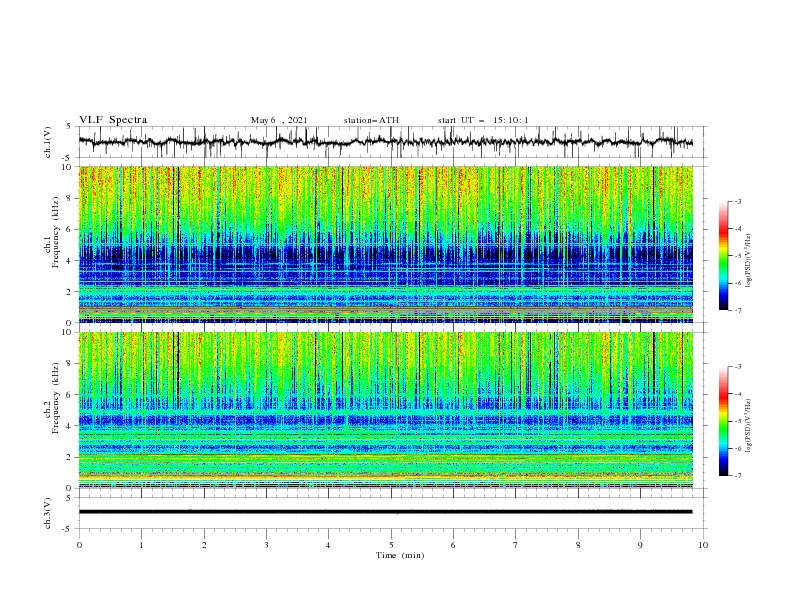Click the ch.1 frequency tick label "4"
The height and width of the screenshot is (612, 792).
coord(69,261)
